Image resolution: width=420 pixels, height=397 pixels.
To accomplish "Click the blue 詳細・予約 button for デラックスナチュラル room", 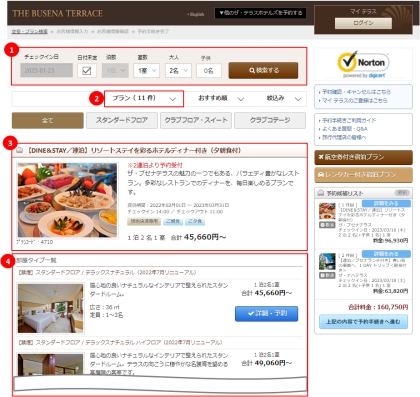I will (x=266, y=314).
